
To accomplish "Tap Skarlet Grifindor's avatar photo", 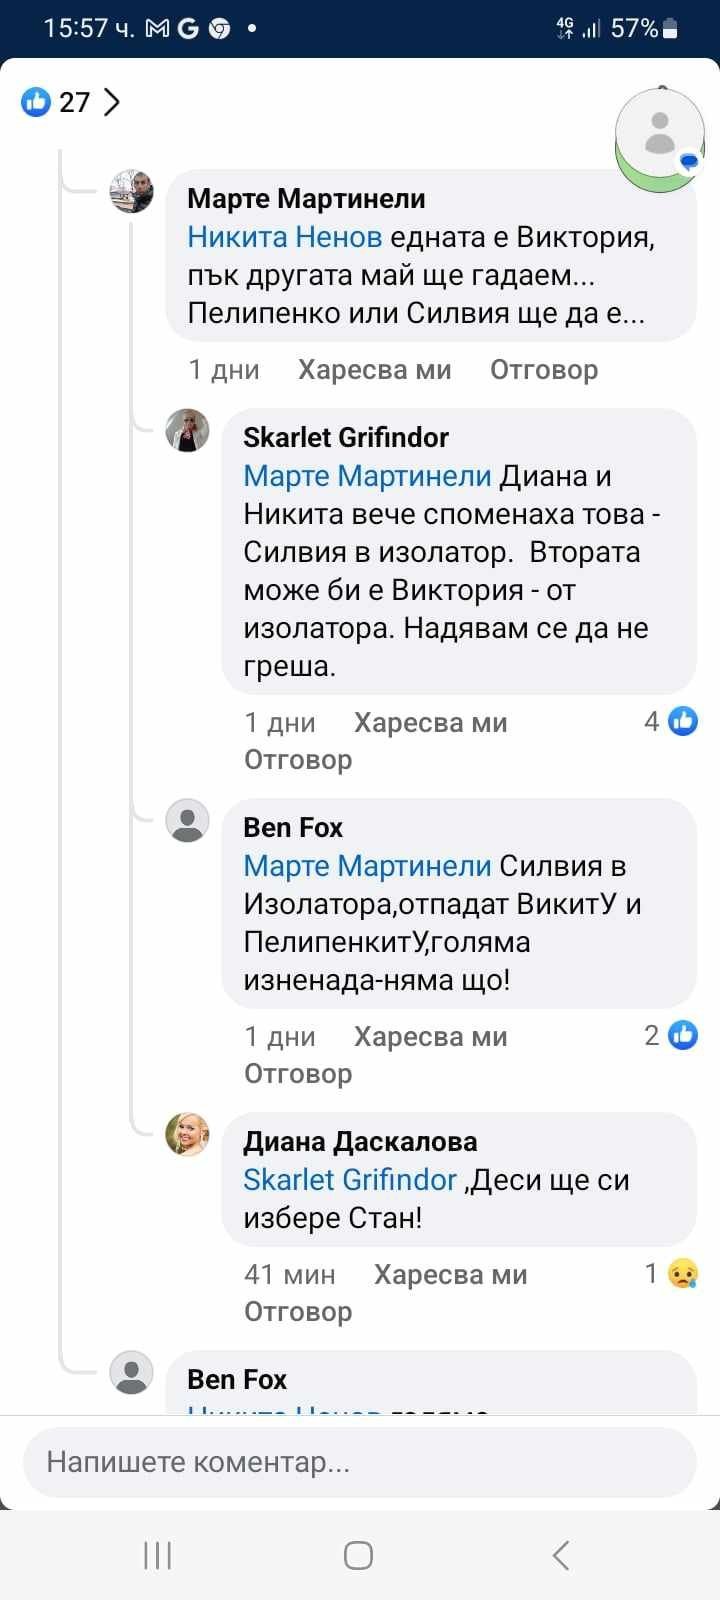I will pyautogui.click(x=187, y=430).
